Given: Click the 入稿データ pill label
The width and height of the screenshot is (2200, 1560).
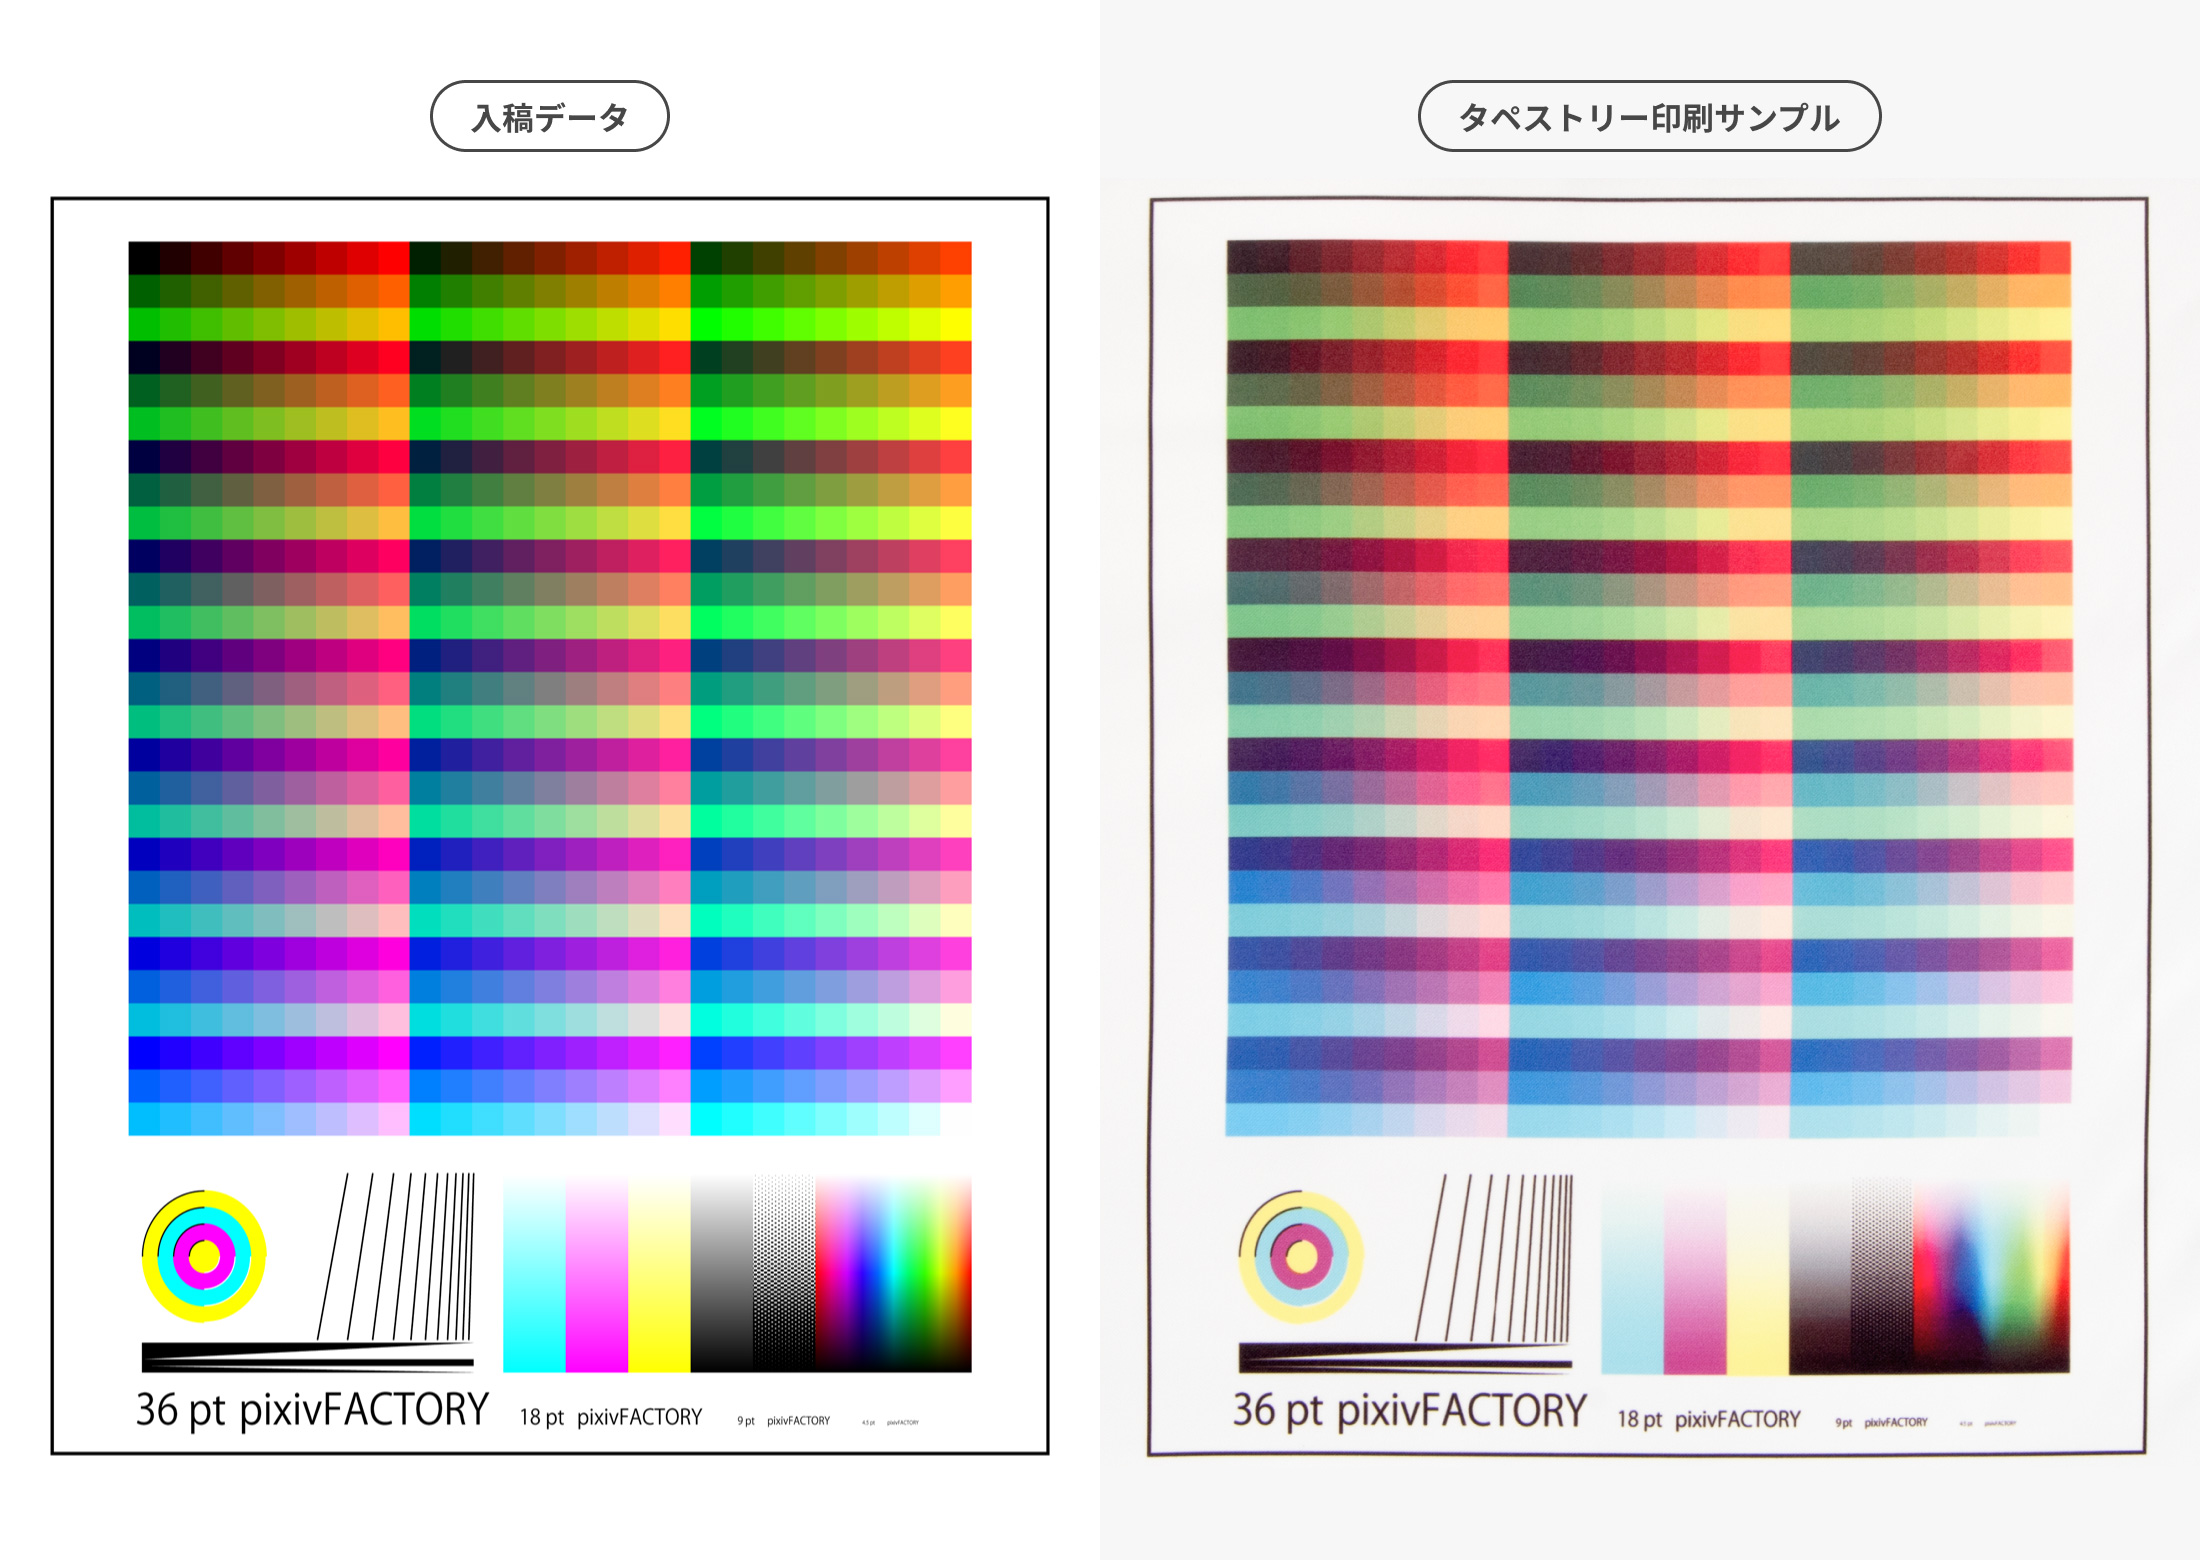Looking at the screenshot, I should click(549, 117).
